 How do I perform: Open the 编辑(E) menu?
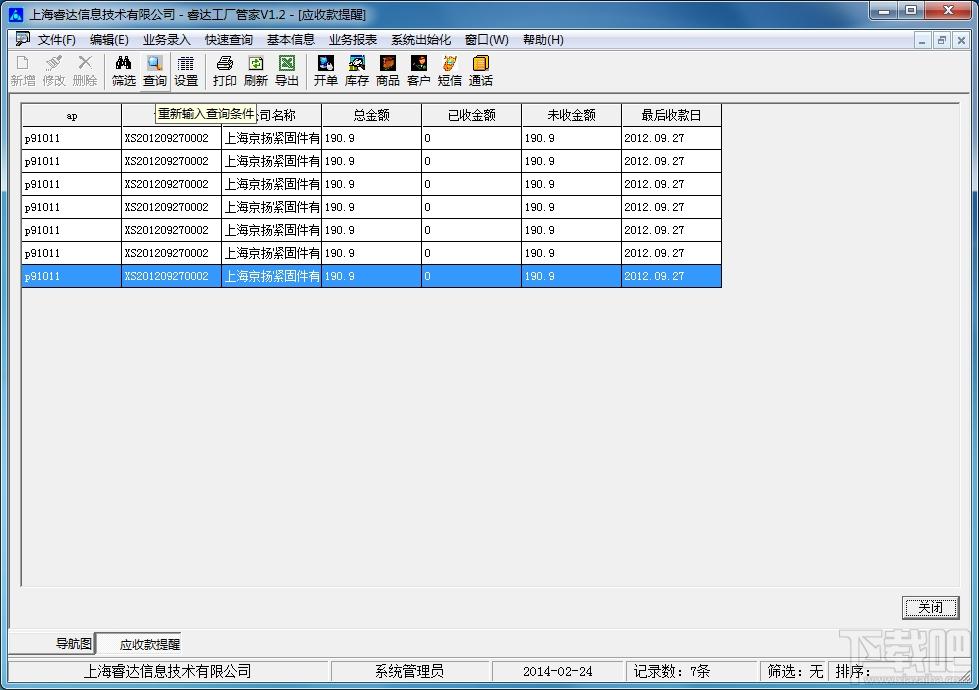[109, 39]
